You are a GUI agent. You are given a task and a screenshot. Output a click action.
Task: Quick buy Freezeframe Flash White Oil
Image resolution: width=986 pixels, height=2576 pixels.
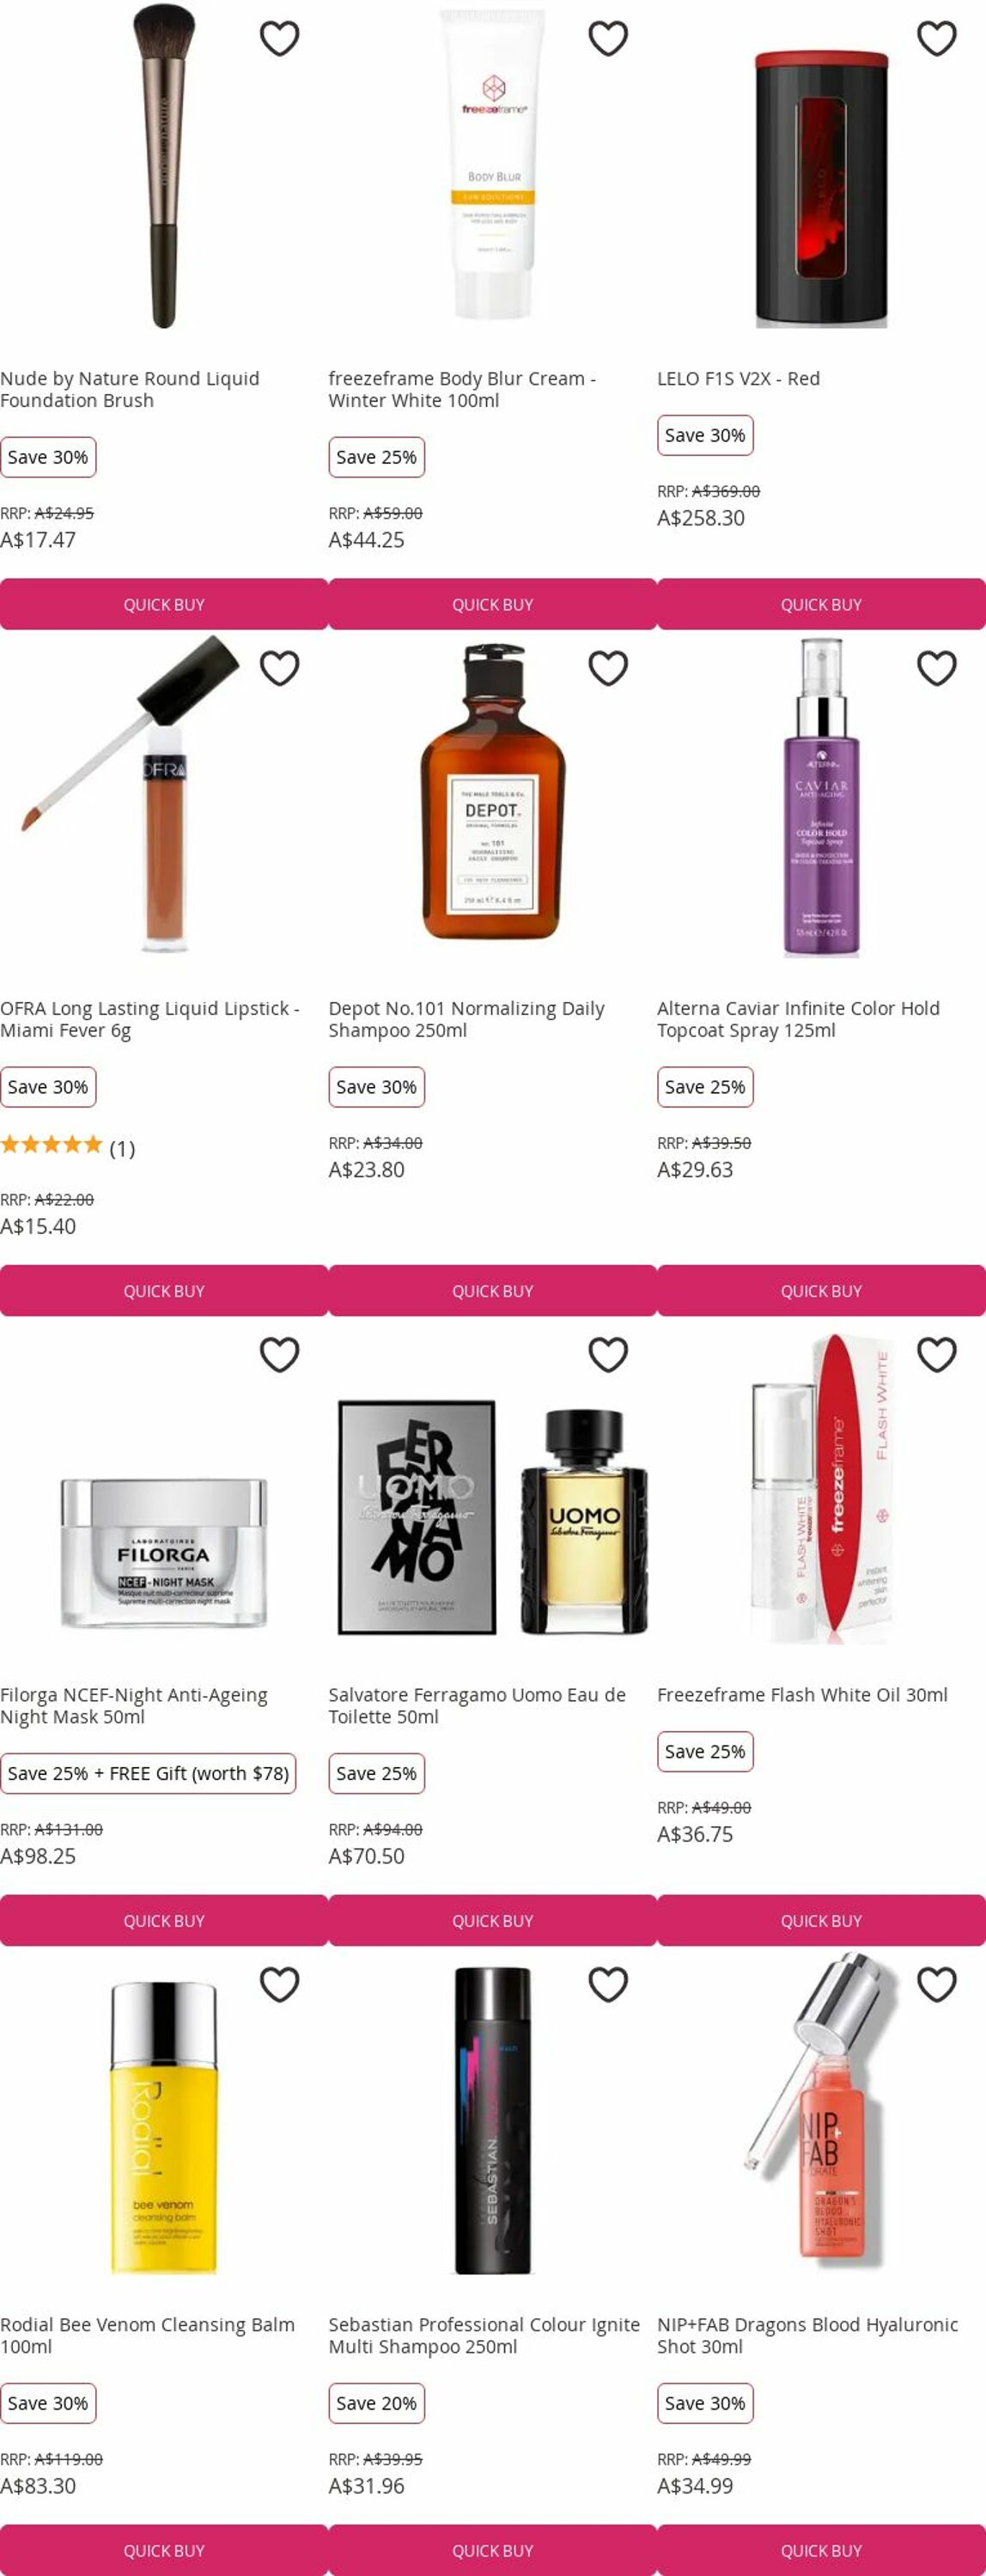[x=821, y=1920]
